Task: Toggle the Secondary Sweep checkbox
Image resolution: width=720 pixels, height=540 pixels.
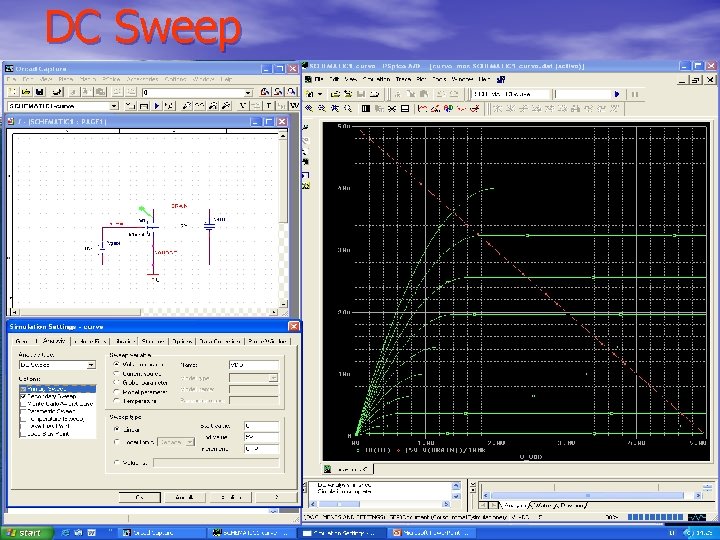Action: click(24, 396)
